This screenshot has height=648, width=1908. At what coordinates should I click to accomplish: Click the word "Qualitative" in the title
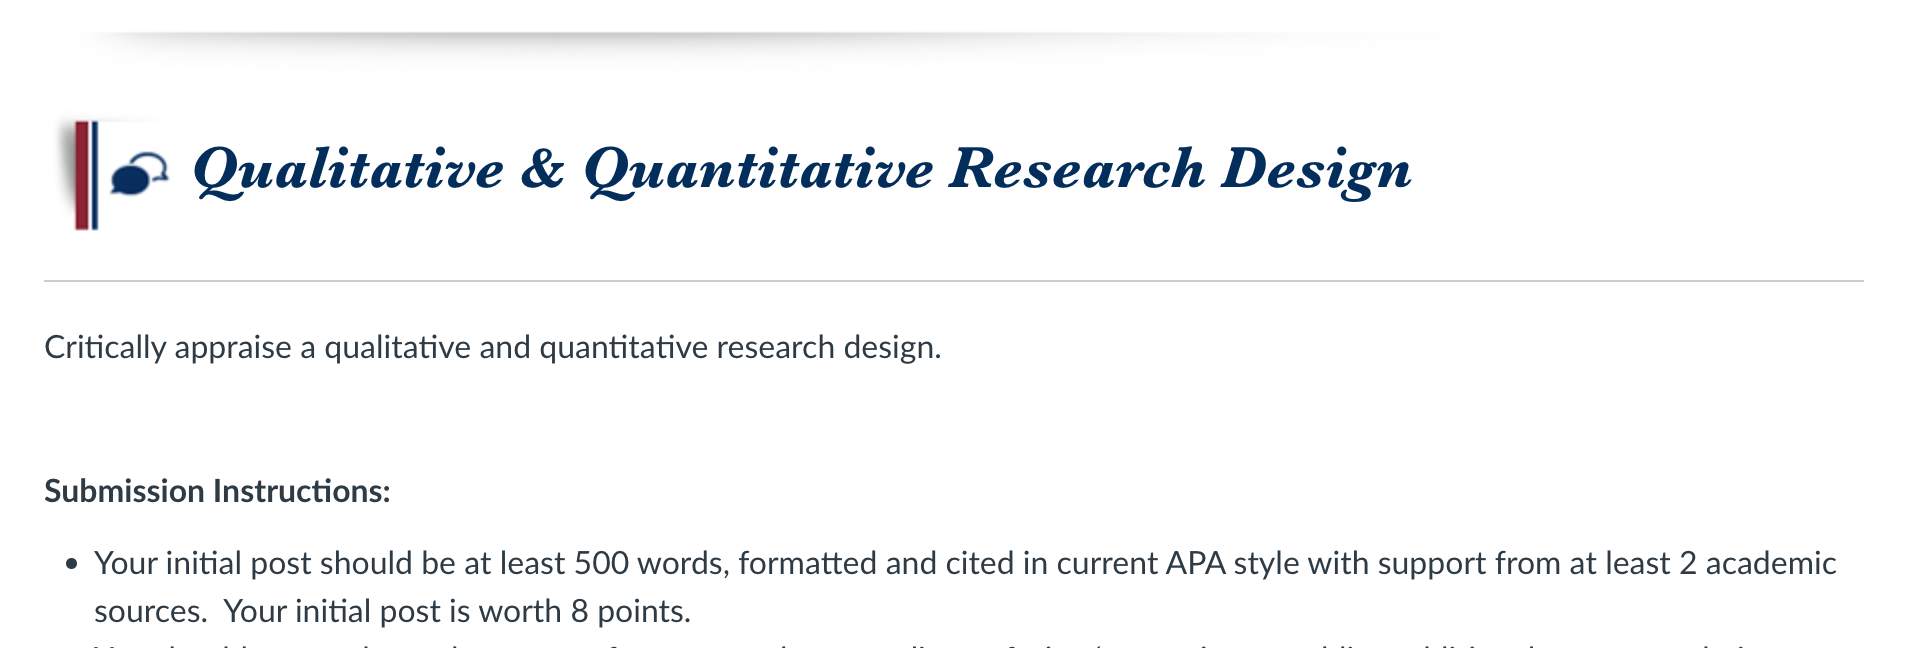pos(349,169)
